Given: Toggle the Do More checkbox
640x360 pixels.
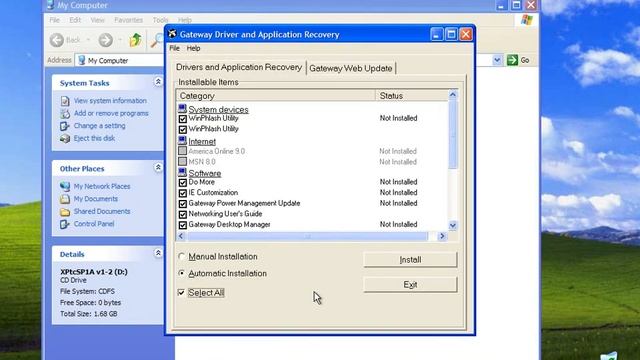Looking at the screenshot, I should click(x=182, y=182).
